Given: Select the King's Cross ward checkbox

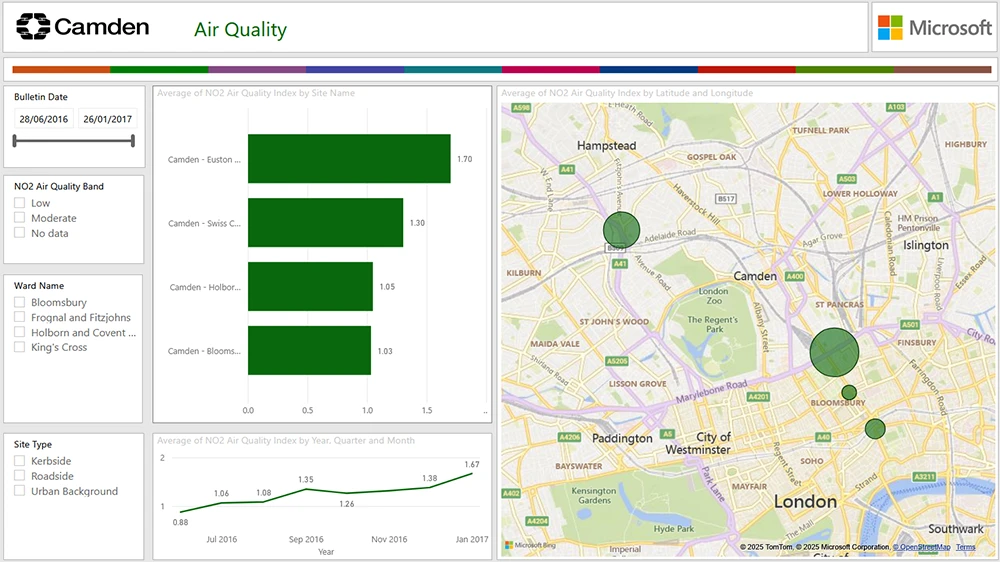Looking at the screenshot, I should point(20,347).
